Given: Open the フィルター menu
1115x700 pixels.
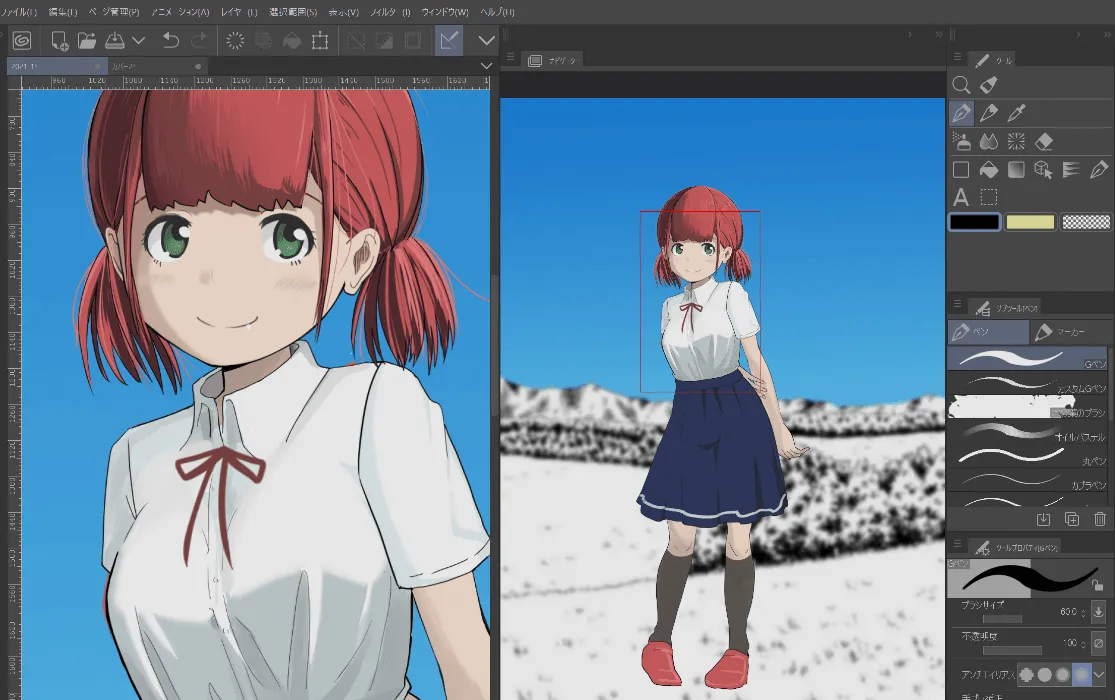Looking at the screenshot, I should coord(390,12).
